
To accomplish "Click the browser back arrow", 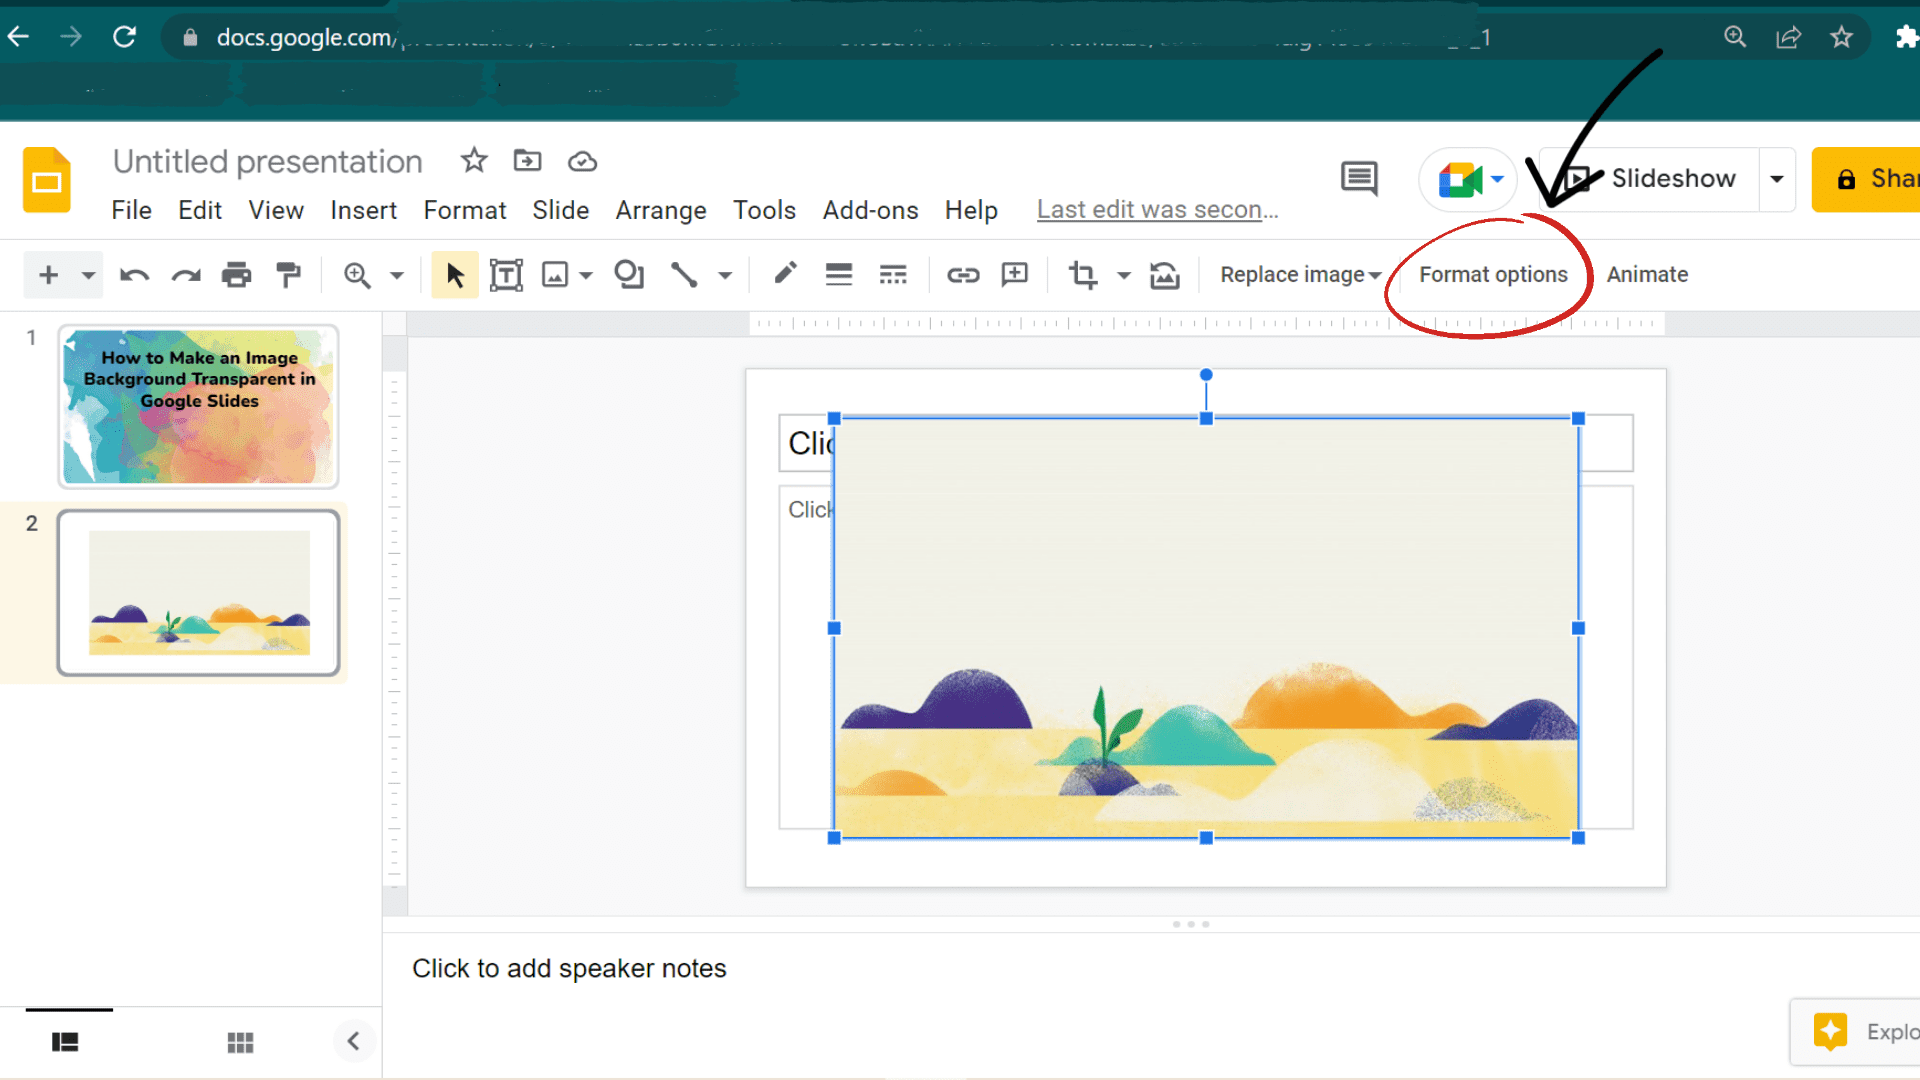I will pyautogui.click(x=18, y=37).
